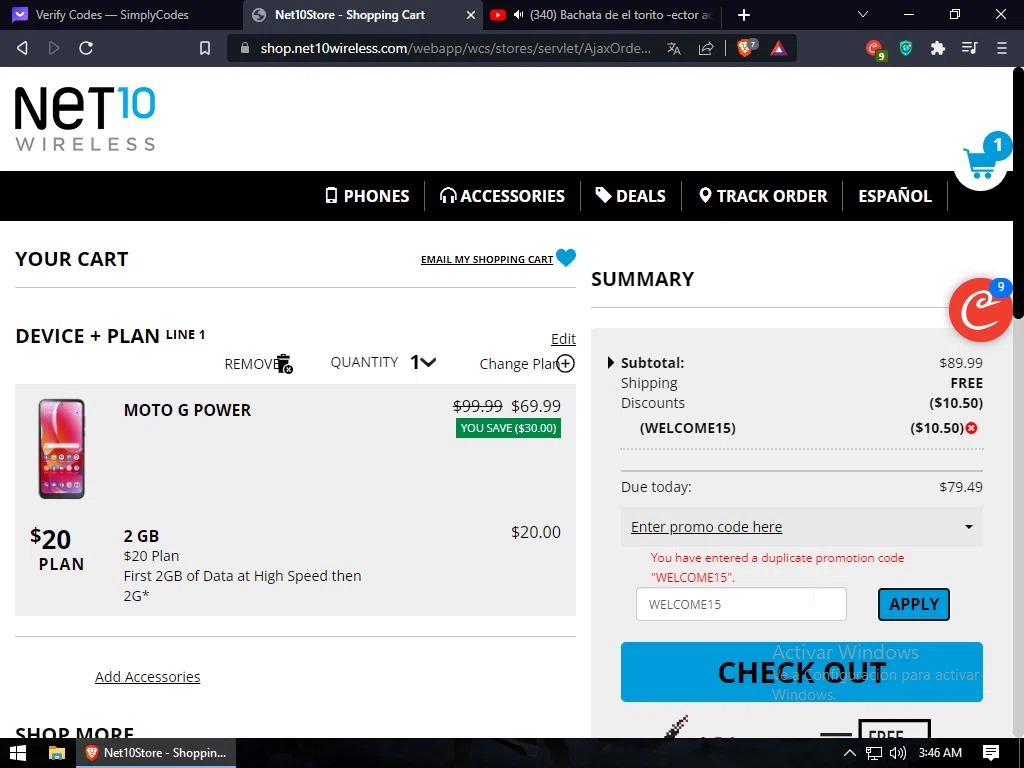The width and height of the screenshot is (1024, 768).
Task: Click the page vertical scrollbar
Action: coord(1017,193)
